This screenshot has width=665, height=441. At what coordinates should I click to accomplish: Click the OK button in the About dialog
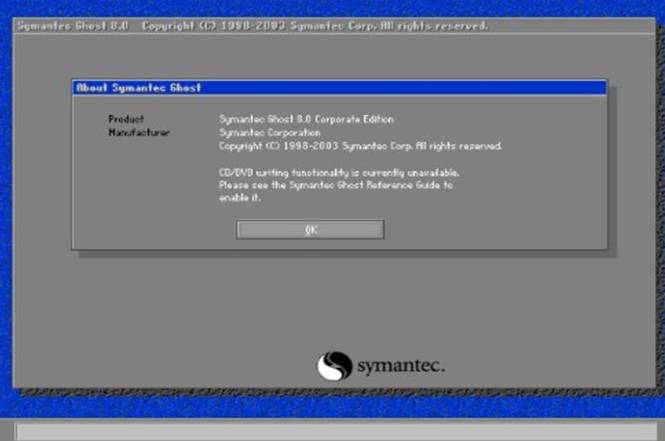[310, 229]
